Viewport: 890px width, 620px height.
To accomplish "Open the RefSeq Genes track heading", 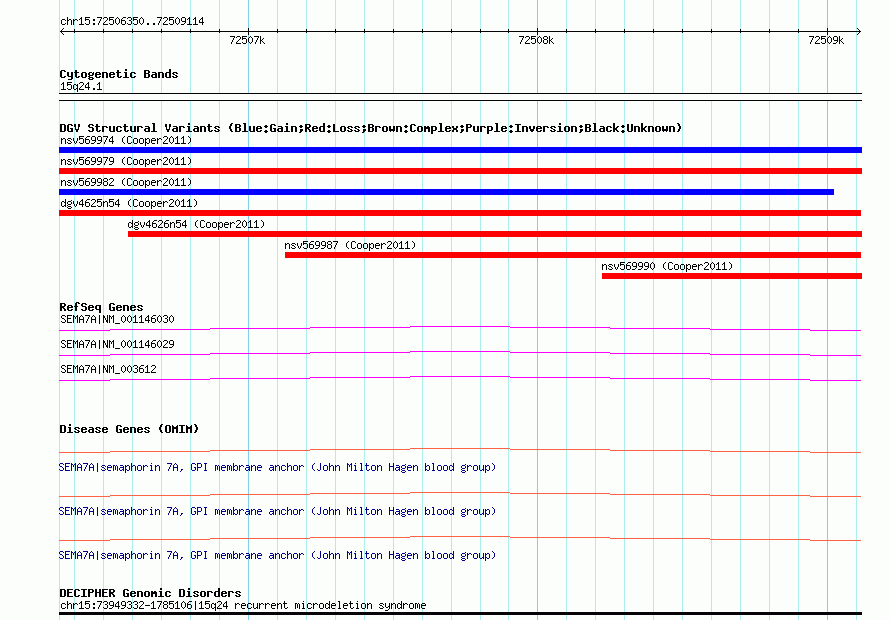I will point(101,308).
